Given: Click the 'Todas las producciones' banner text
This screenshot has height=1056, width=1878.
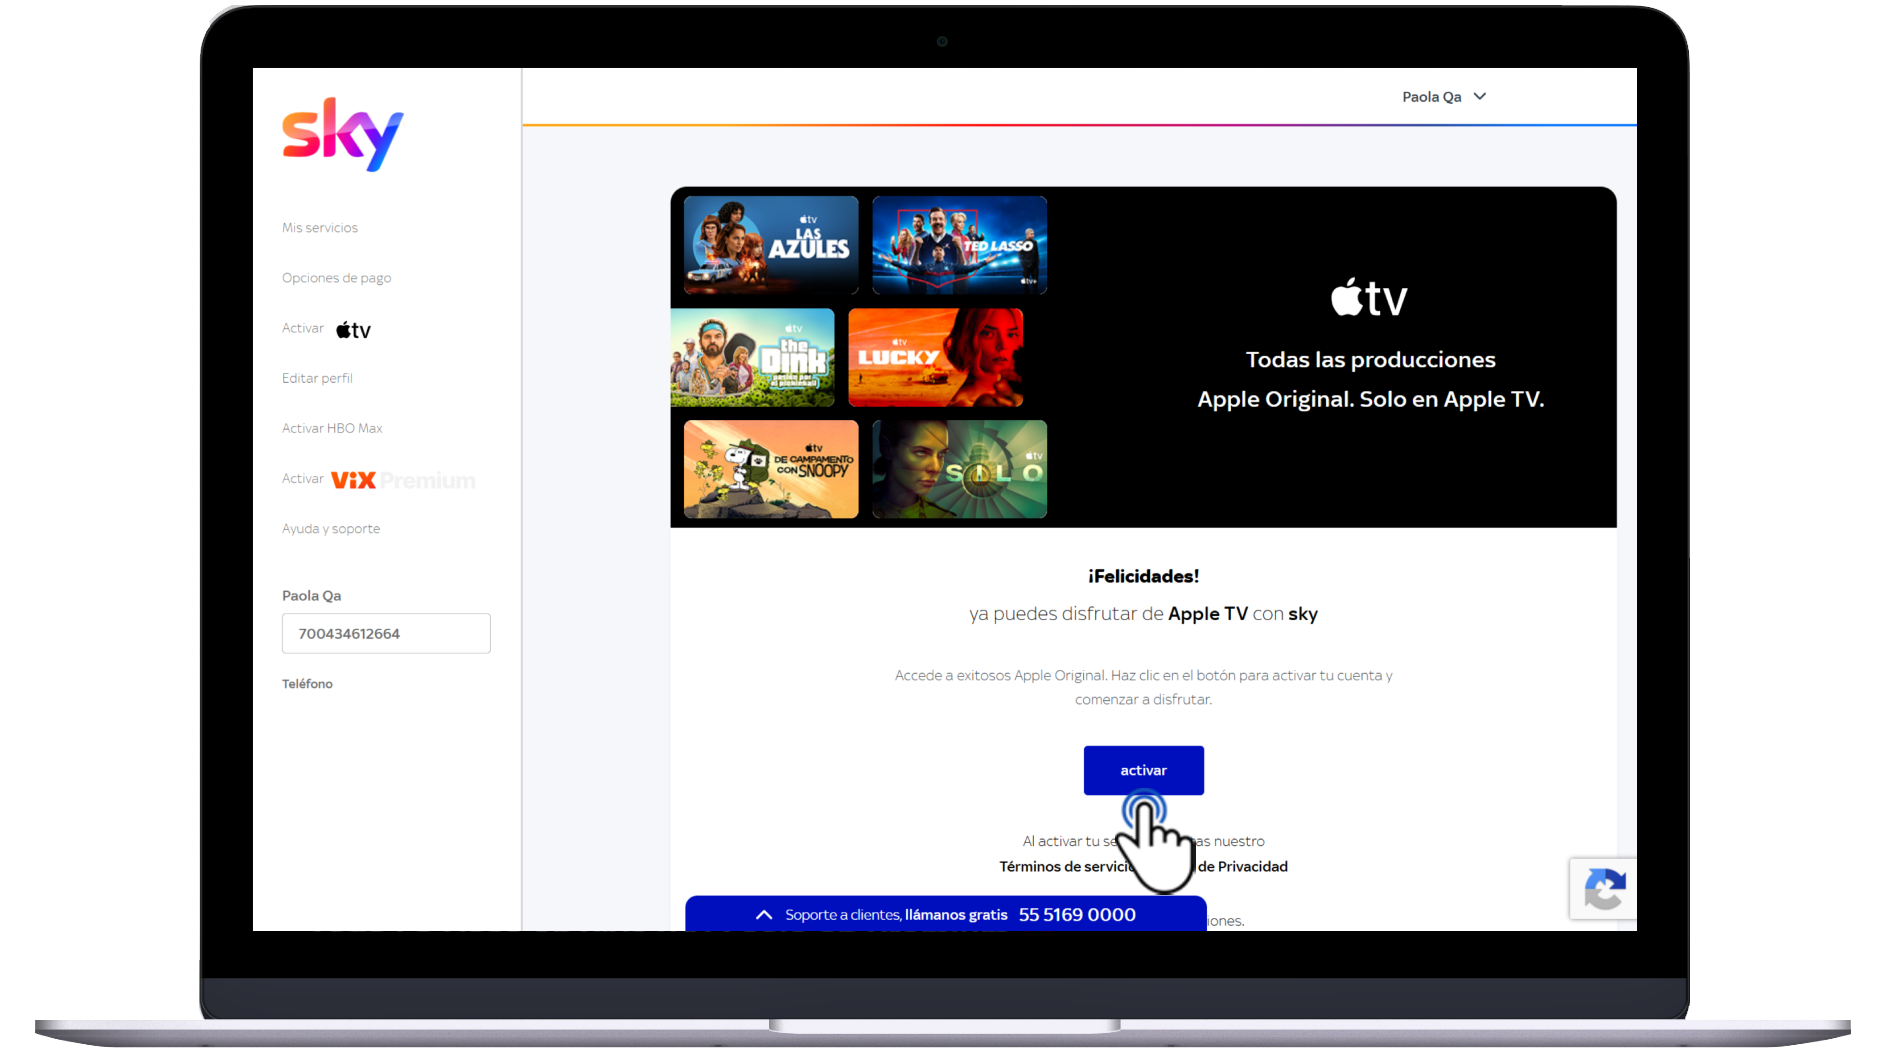Looking at the screenshot, I should coord(1371,360).
